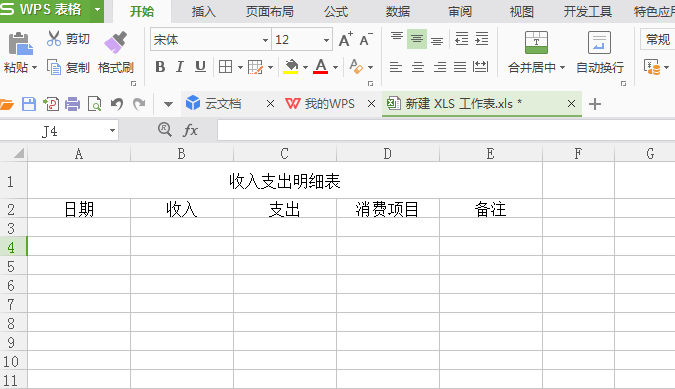
Task: Toggle vertical middle alignment
Action: [x=417, y=39]
